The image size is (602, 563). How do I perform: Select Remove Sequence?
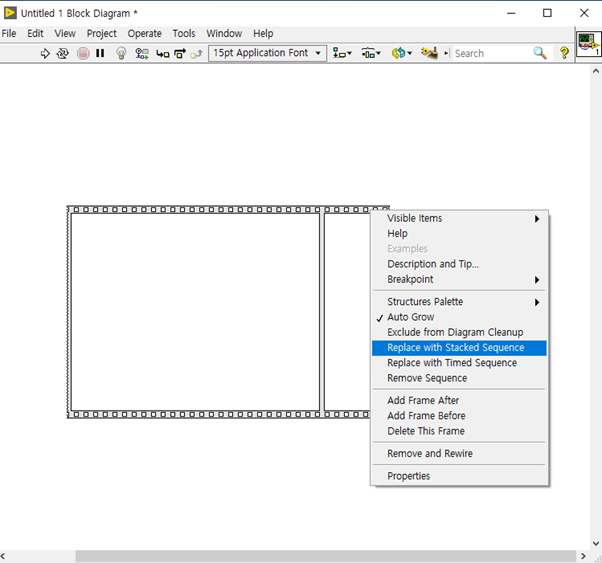[x=459, y=378]
